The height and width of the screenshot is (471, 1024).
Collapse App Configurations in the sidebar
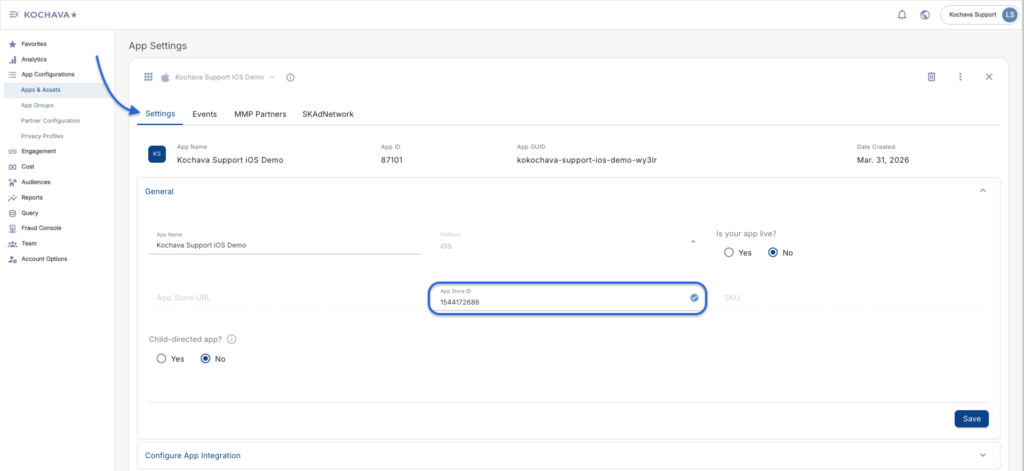(48, 74)
